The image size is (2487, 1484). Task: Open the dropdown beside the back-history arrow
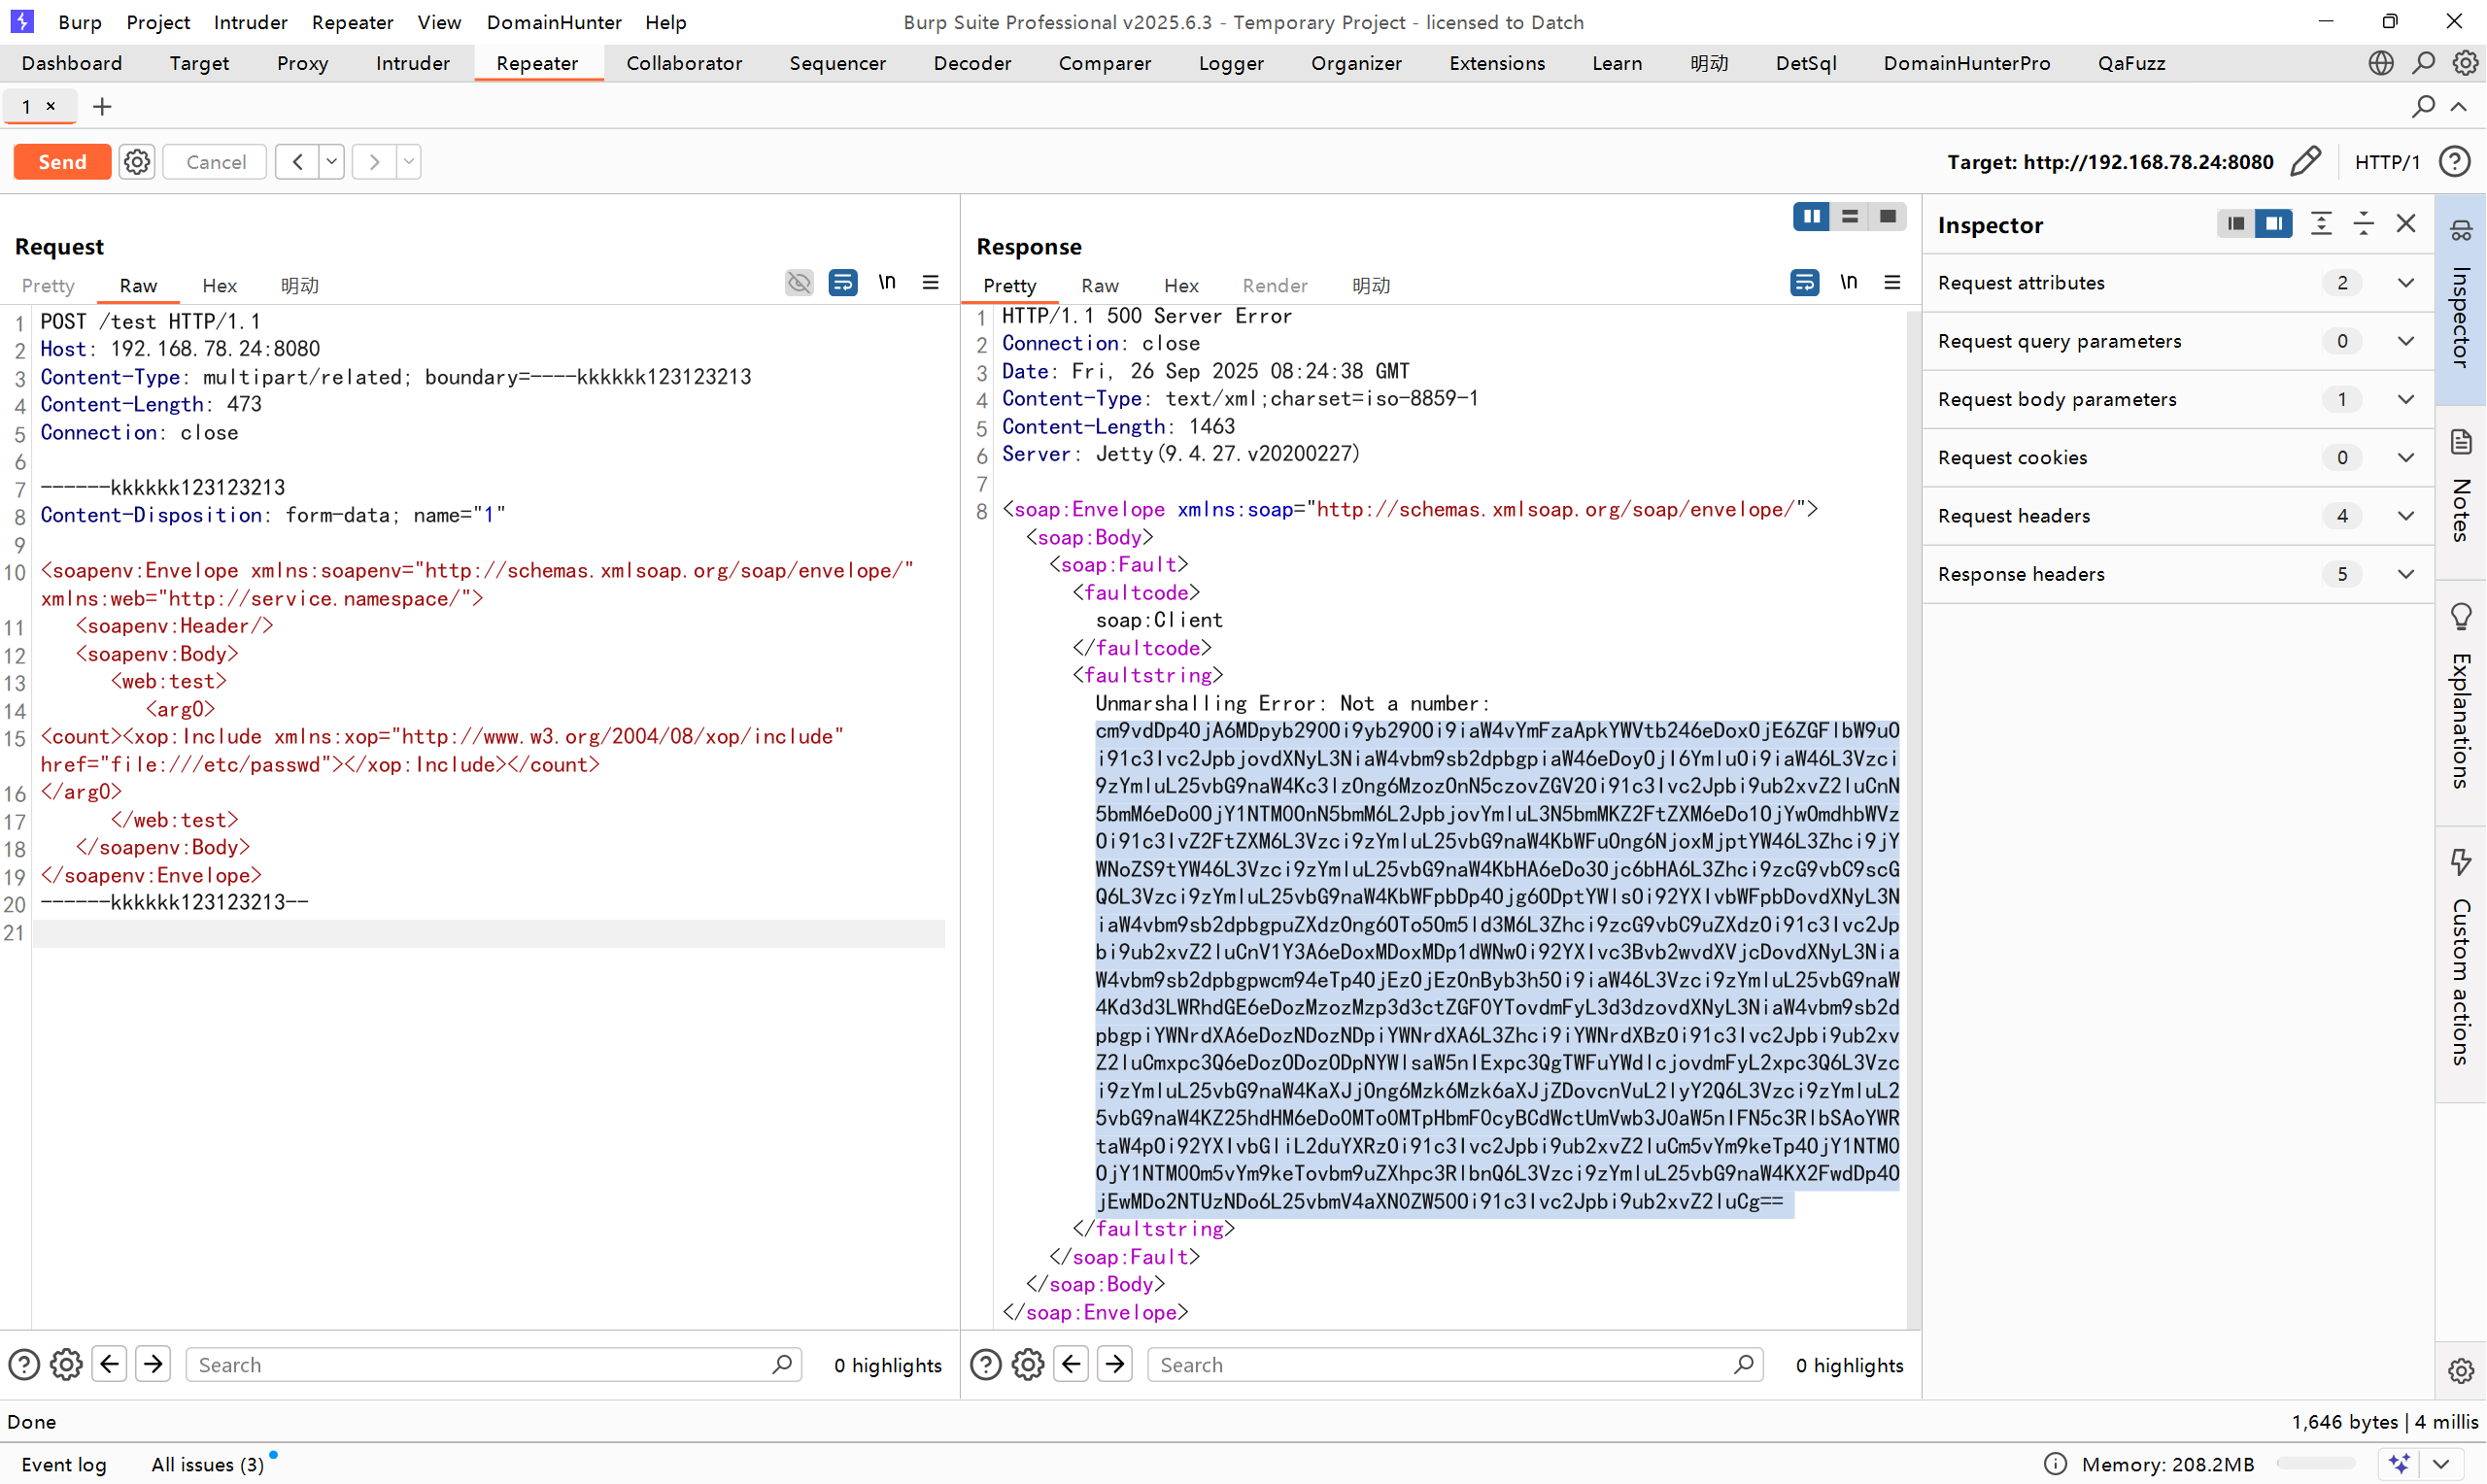332,161
